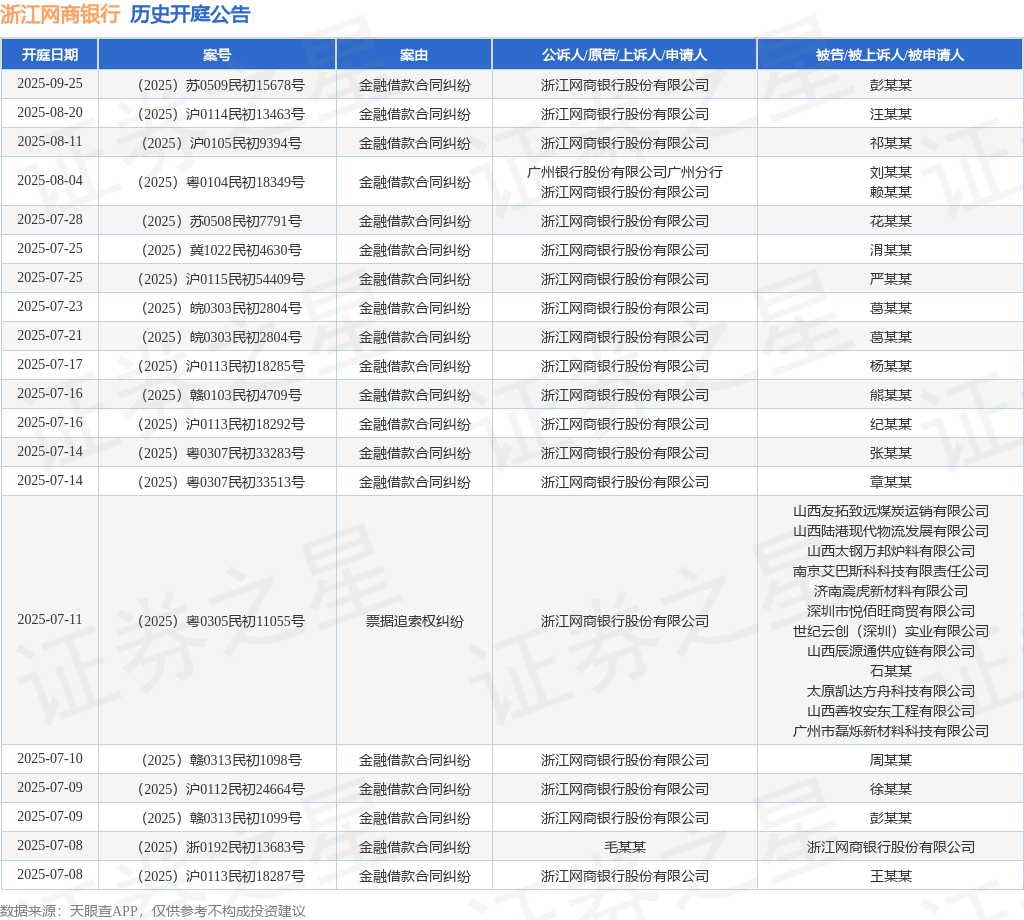Click case number 沪0113民初18292号
Screen dimensions: 1024x920
pyautogui.click(x=221, y=424)
